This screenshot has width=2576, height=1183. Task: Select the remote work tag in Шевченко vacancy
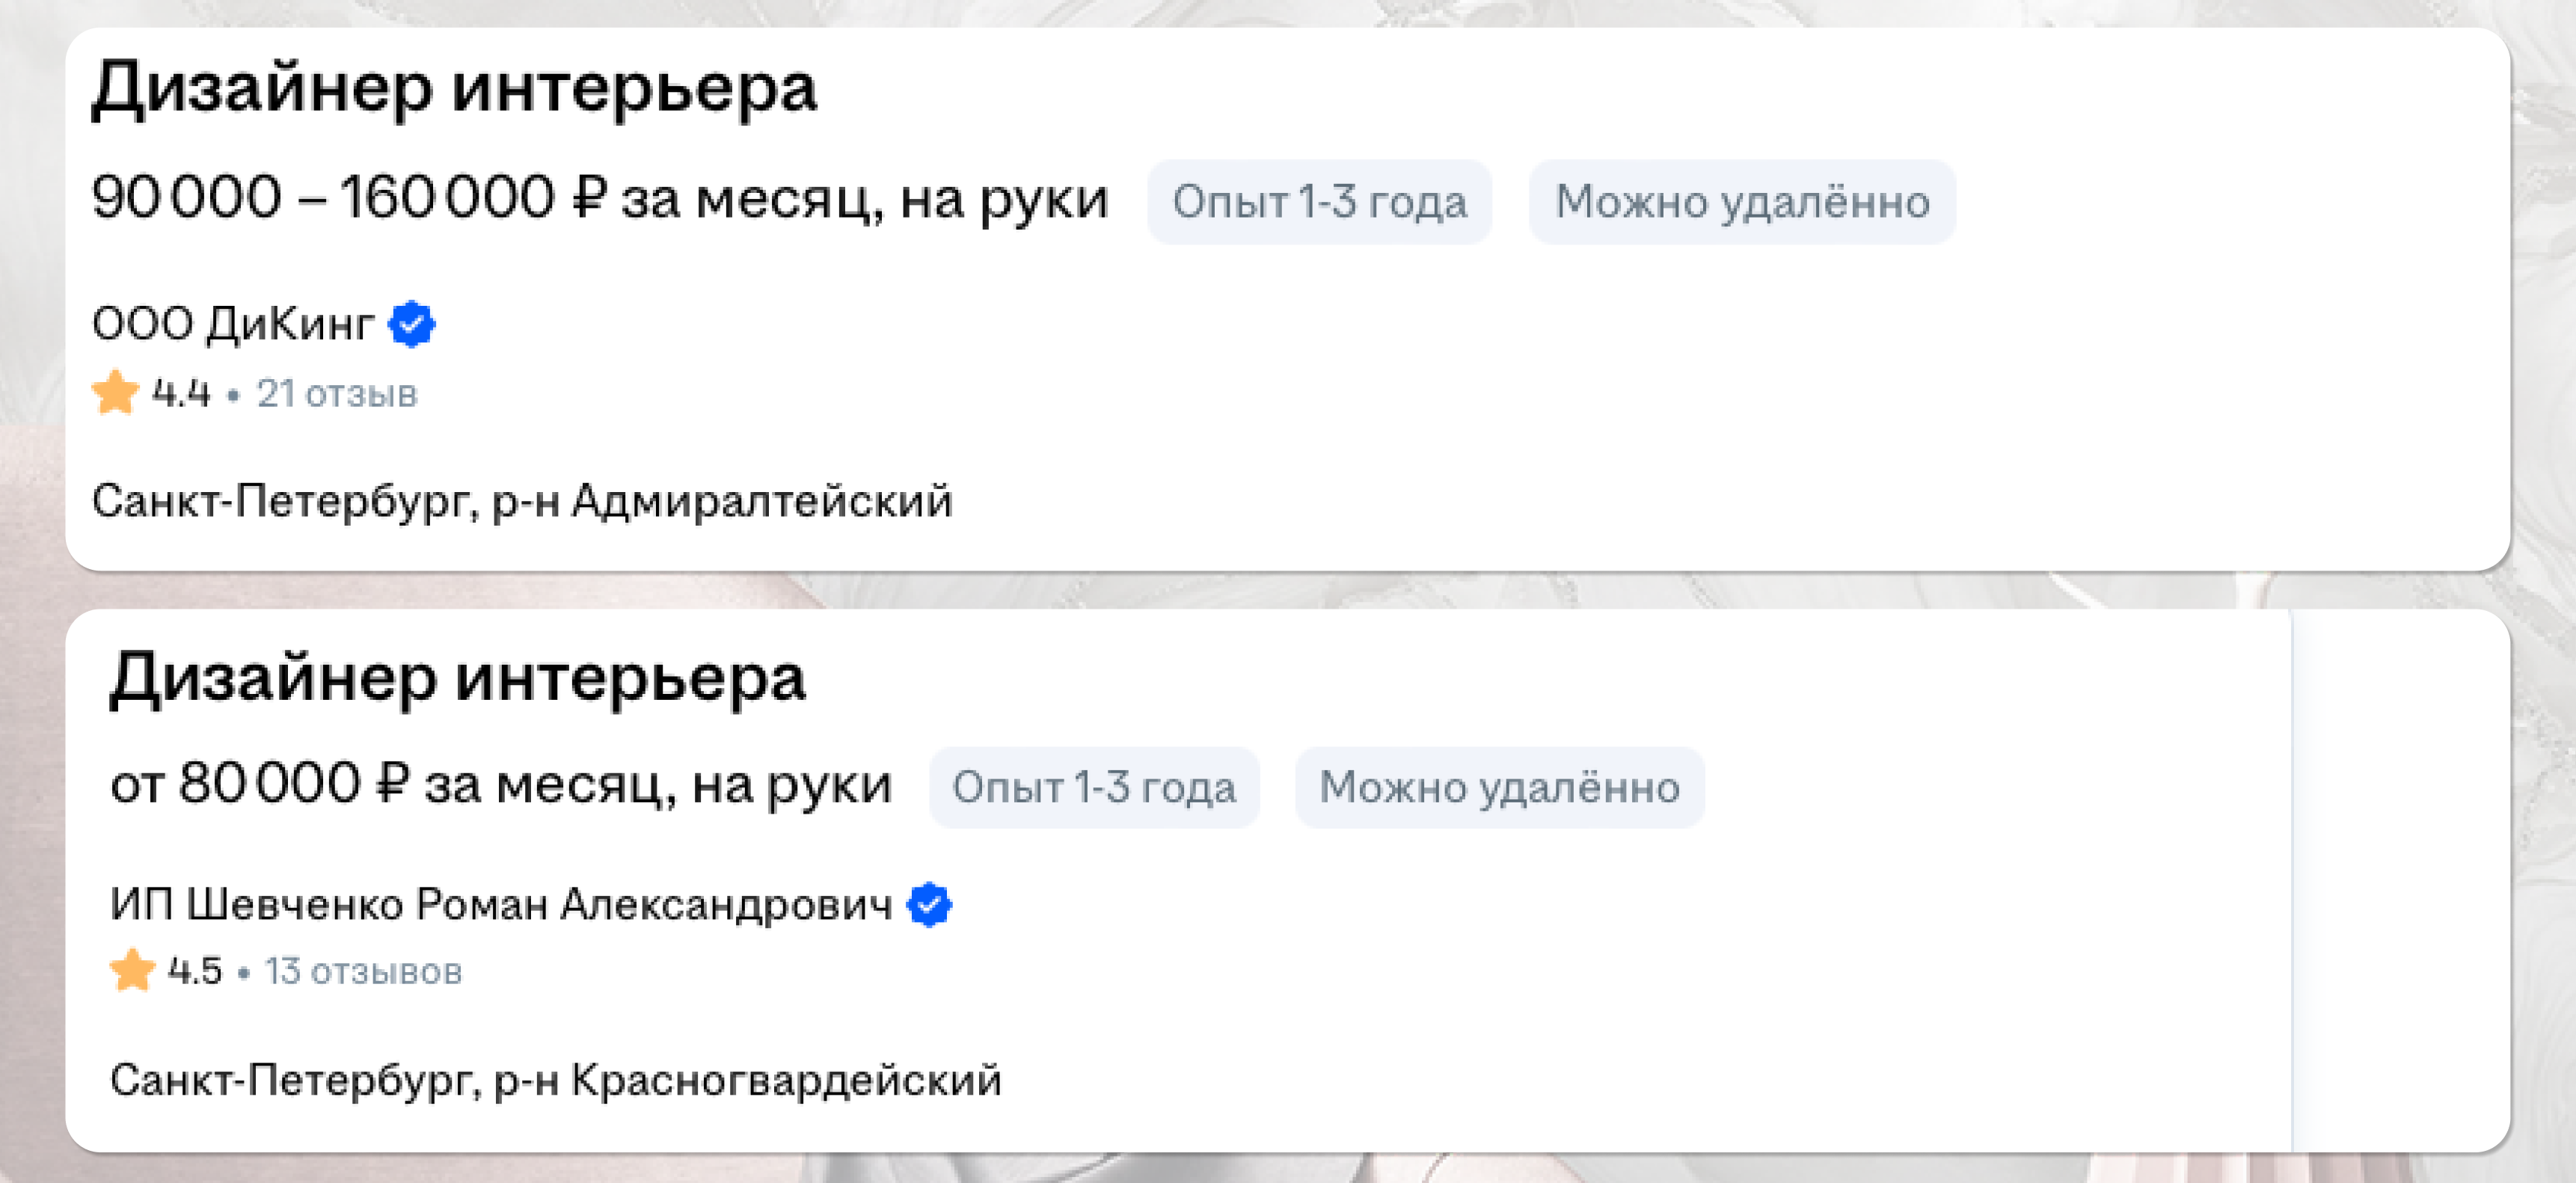[1499, 788]
